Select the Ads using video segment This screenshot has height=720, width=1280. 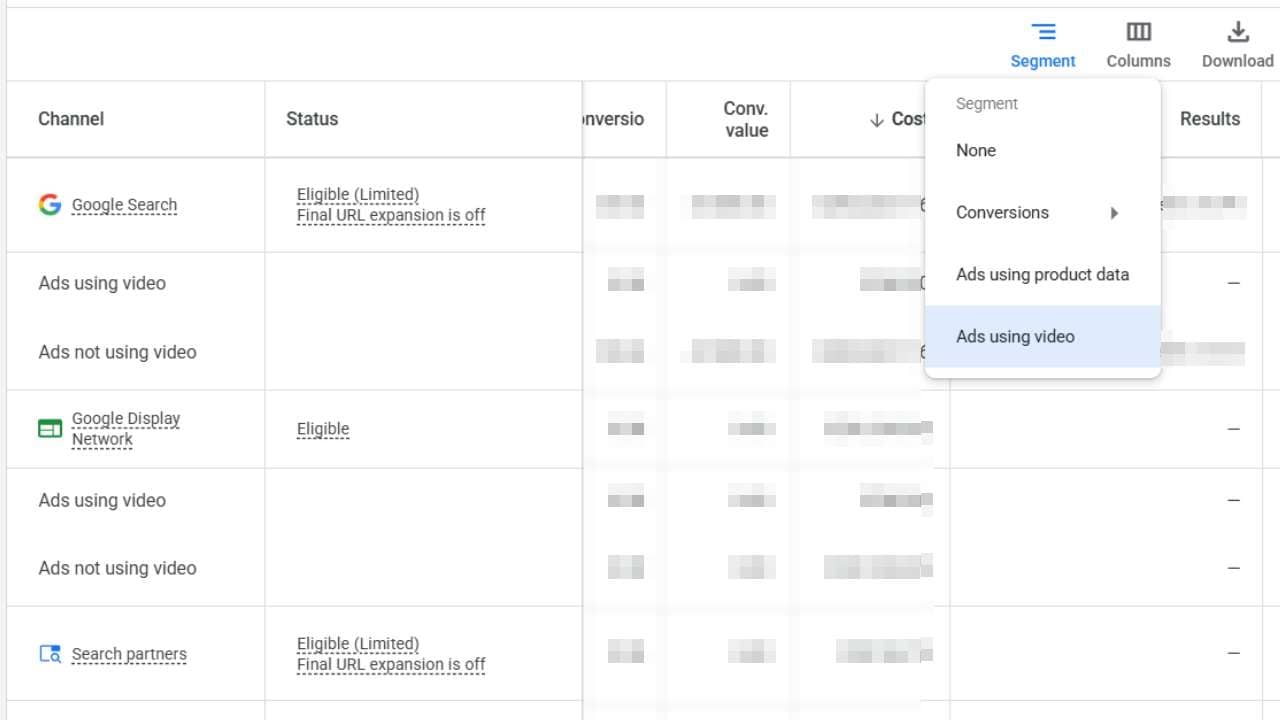pos(1015,336)
